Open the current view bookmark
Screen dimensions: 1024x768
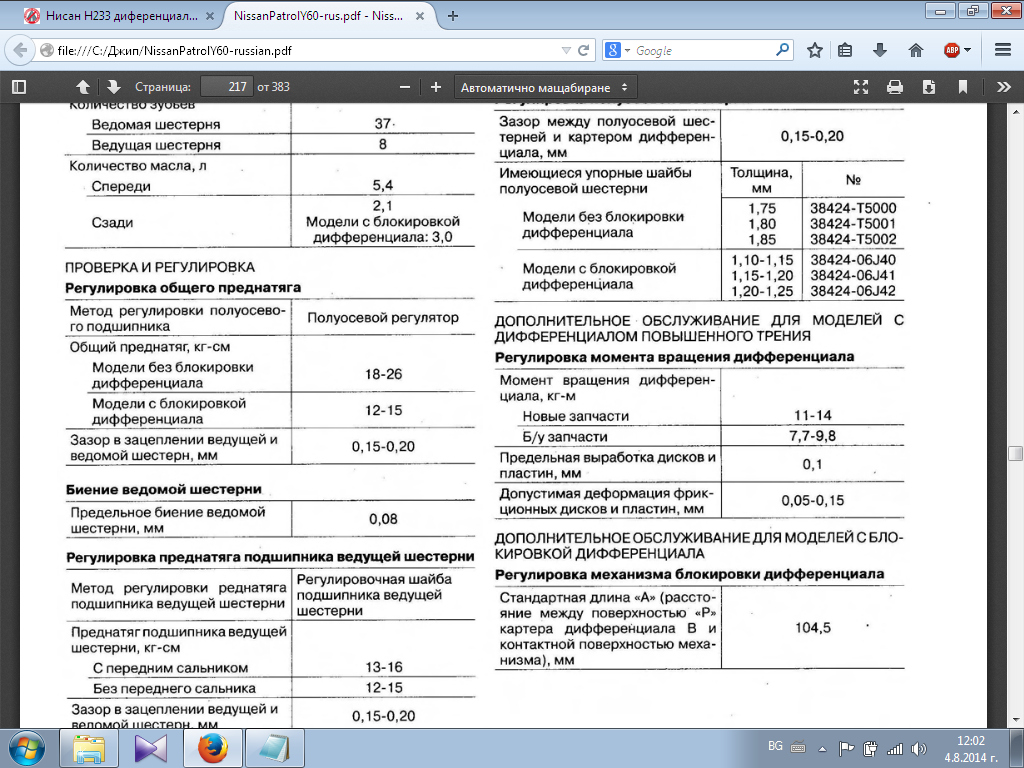tap(963, 87)
